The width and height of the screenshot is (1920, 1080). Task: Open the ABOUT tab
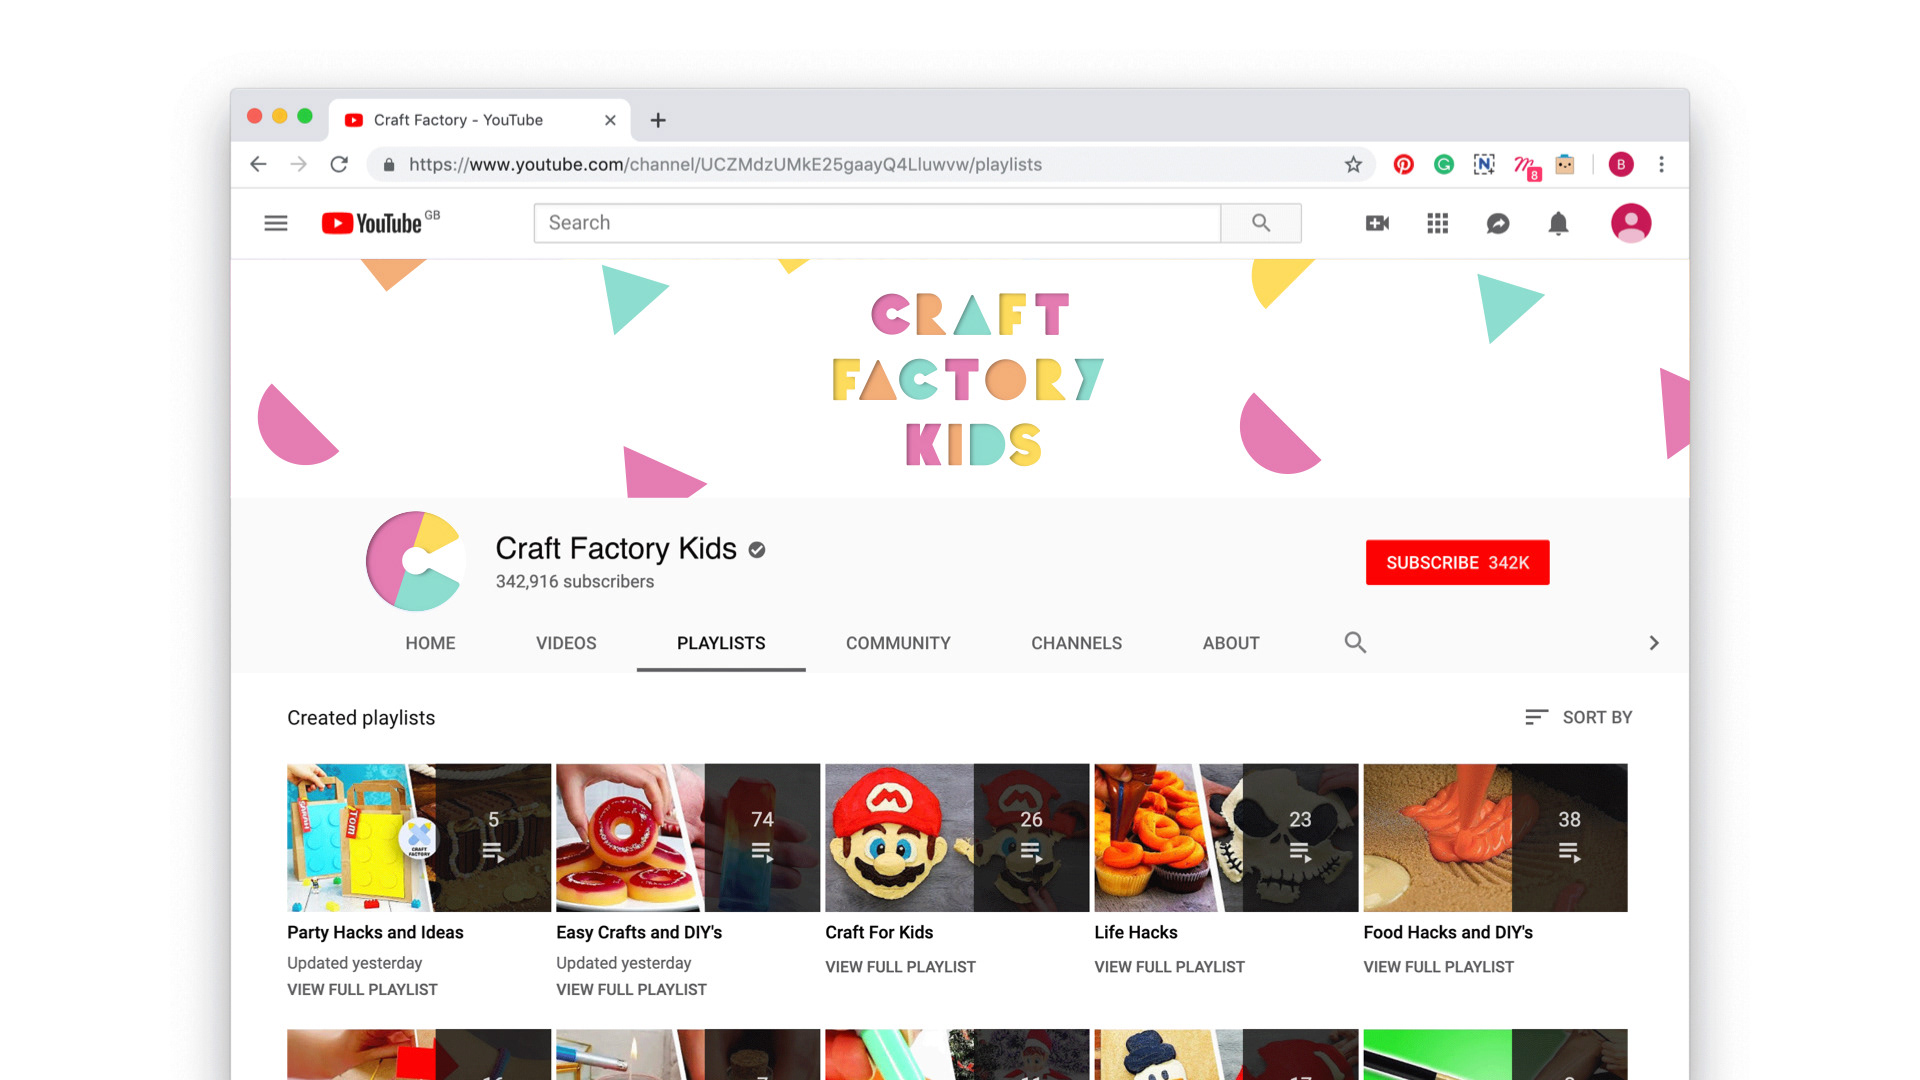coord(1231,643)
